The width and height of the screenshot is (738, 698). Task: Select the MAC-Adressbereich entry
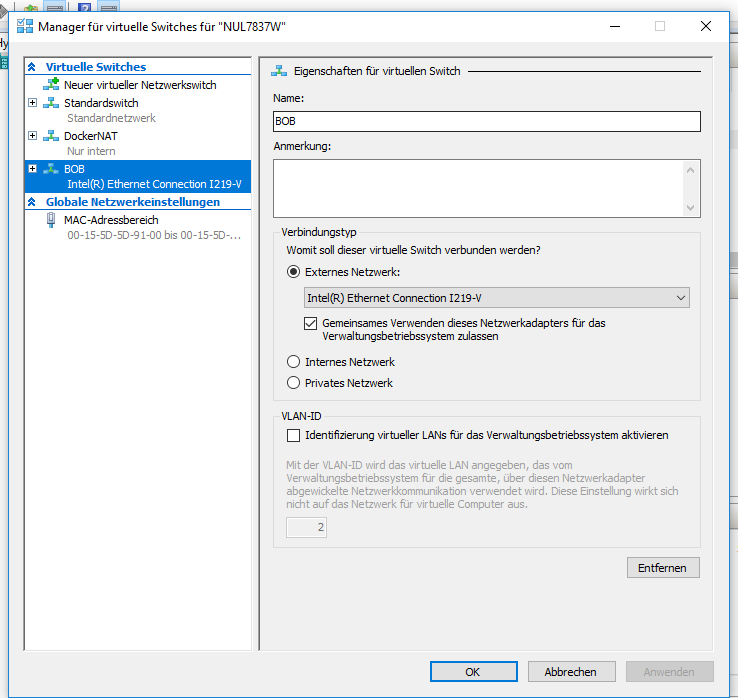(111, 220)
